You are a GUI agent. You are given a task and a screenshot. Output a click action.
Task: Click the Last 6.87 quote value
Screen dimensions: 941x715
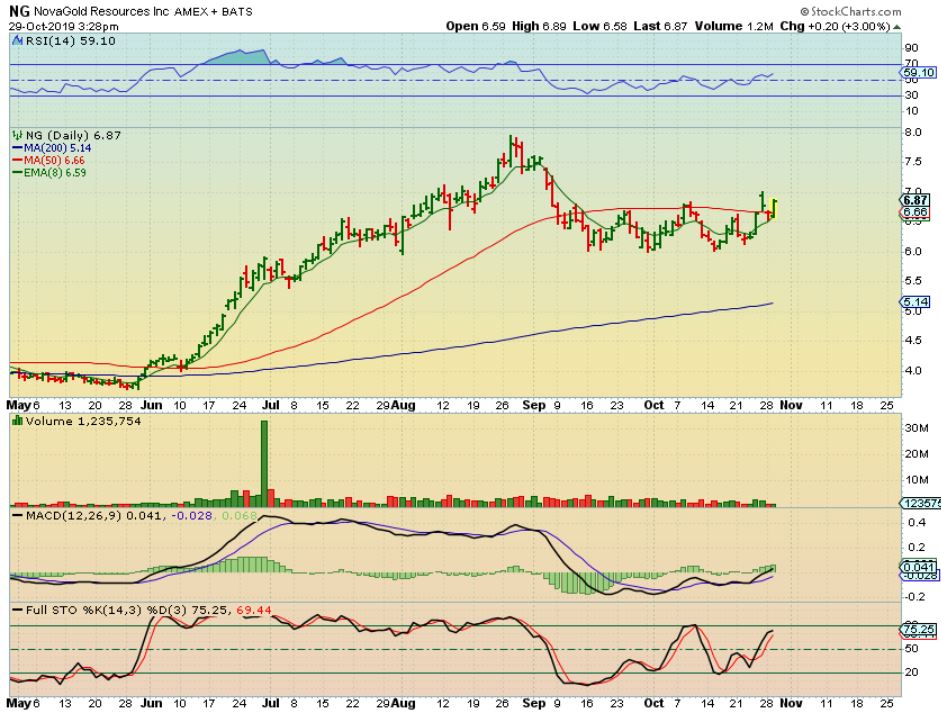pyautogui.click(x=660, y=26)
